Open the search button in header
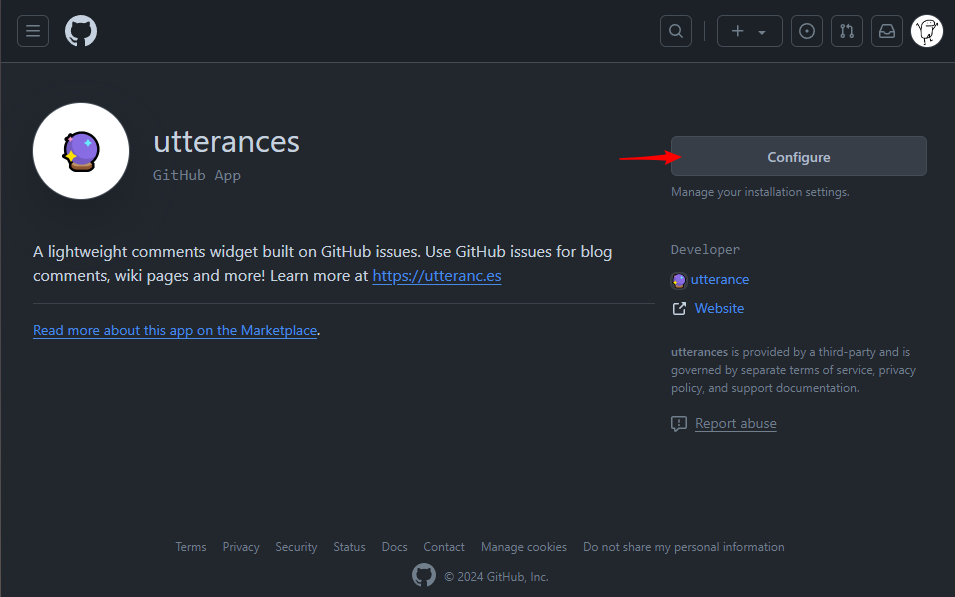The image size is (955, 597). (x=676, y=31)
